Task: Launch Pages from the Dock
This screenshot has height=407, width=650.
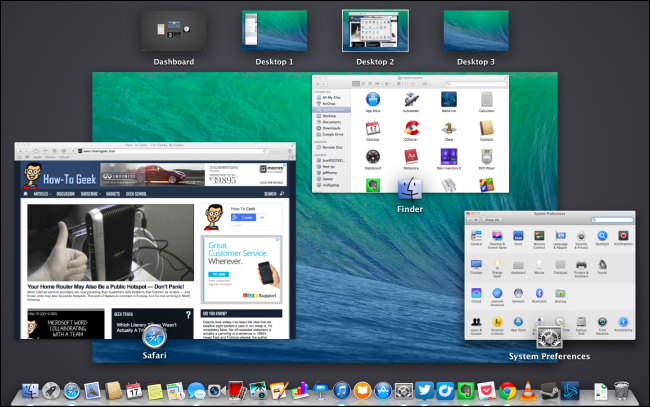Action: [279, 390]
